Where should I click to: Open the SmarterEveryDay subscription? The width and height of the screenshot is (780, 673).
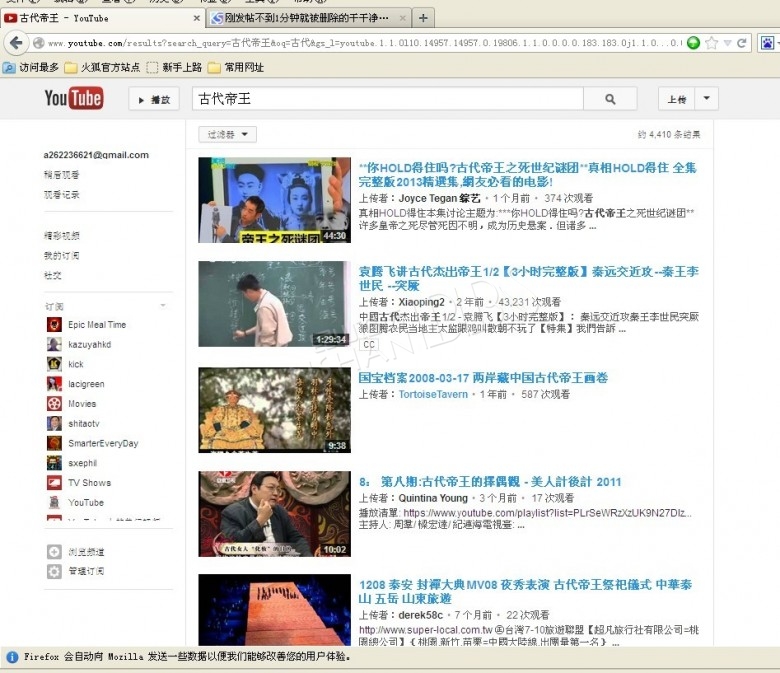point(103,443)
